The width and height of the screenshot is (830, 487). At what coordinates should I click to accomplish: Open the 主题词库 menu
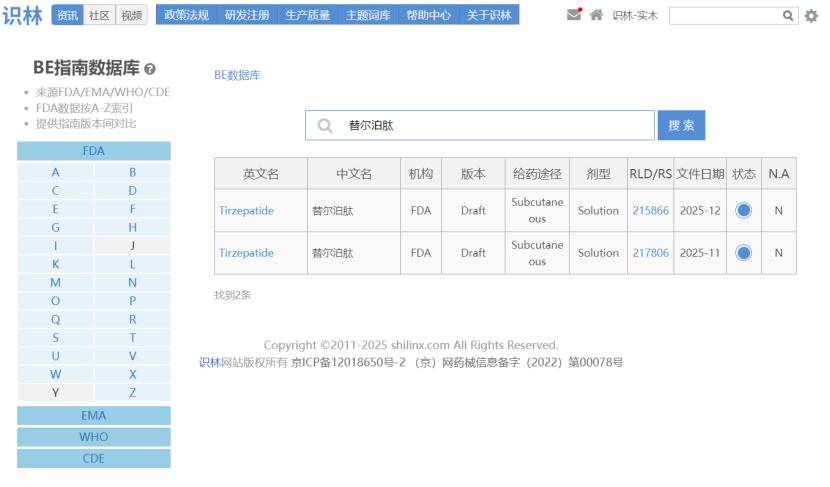tap(367, 15)
